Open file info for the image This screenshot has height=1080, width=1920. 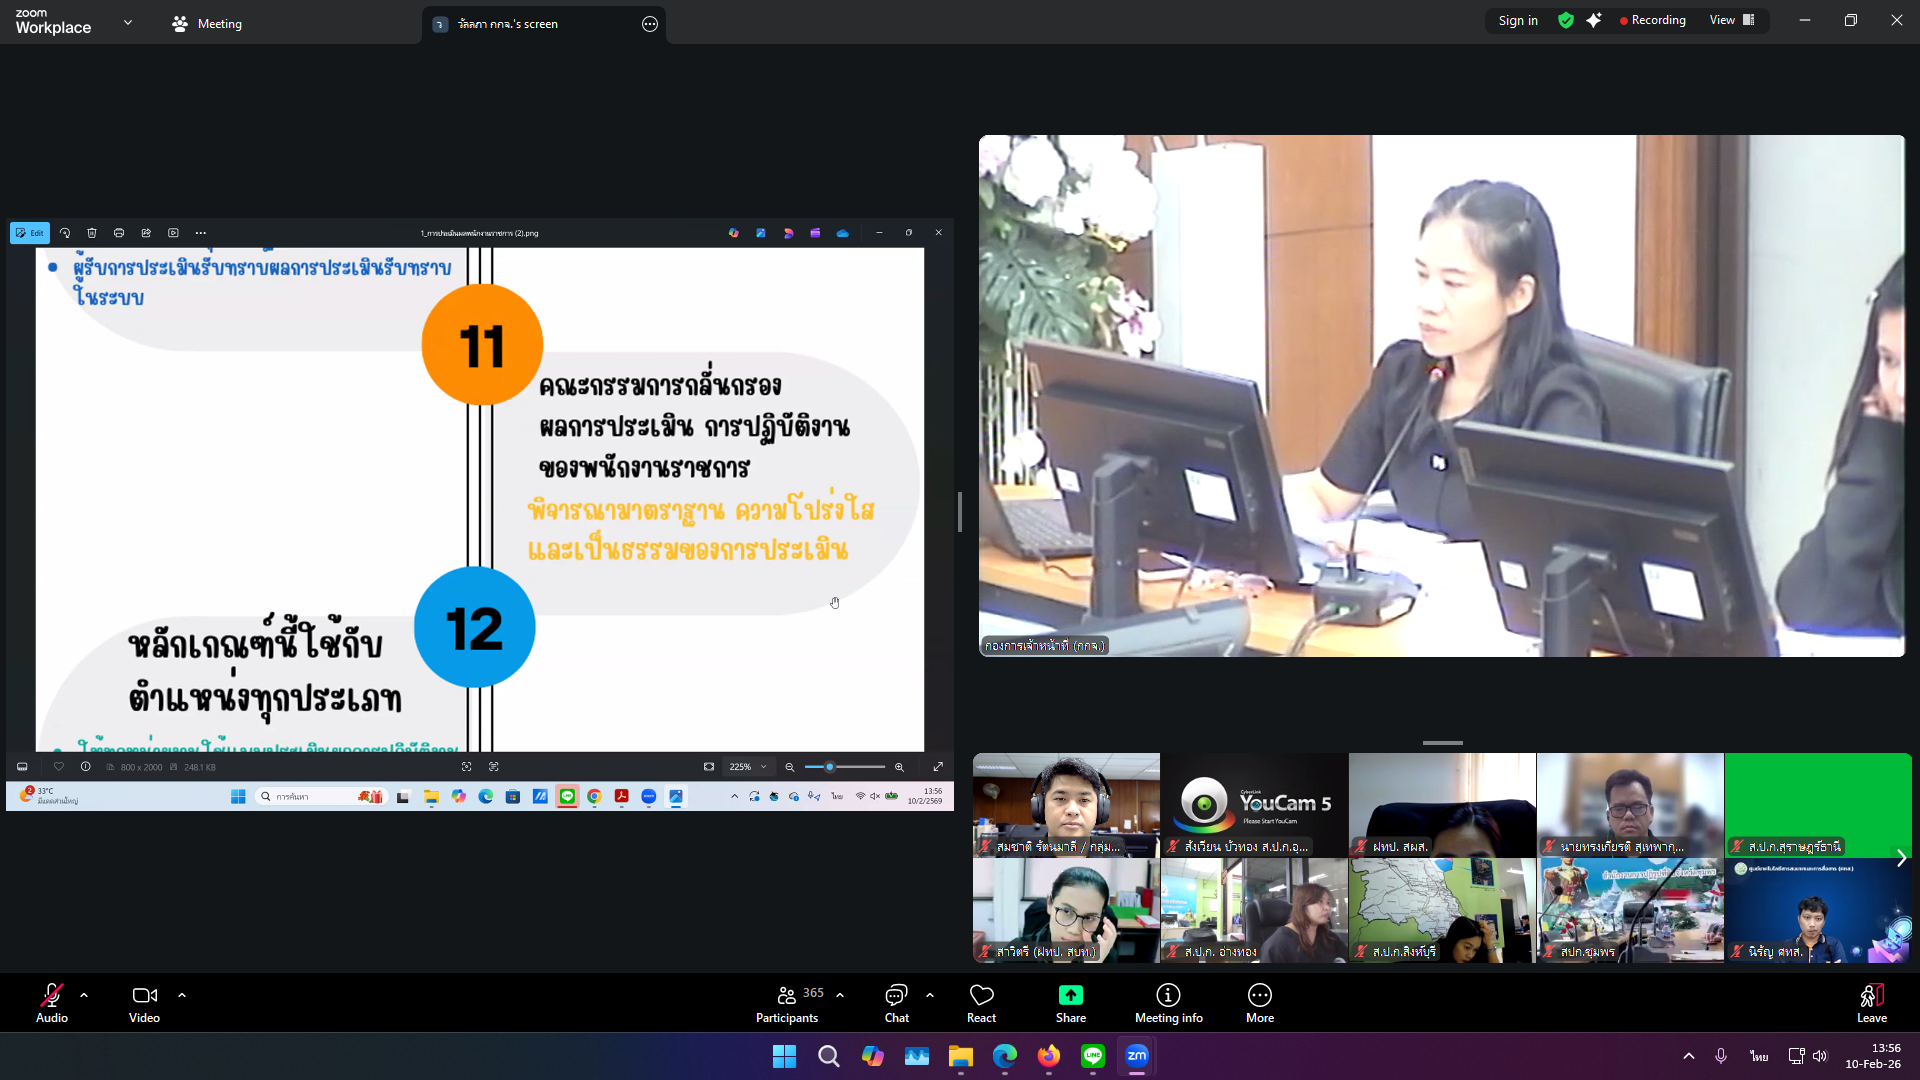click(x=85, y=766)
